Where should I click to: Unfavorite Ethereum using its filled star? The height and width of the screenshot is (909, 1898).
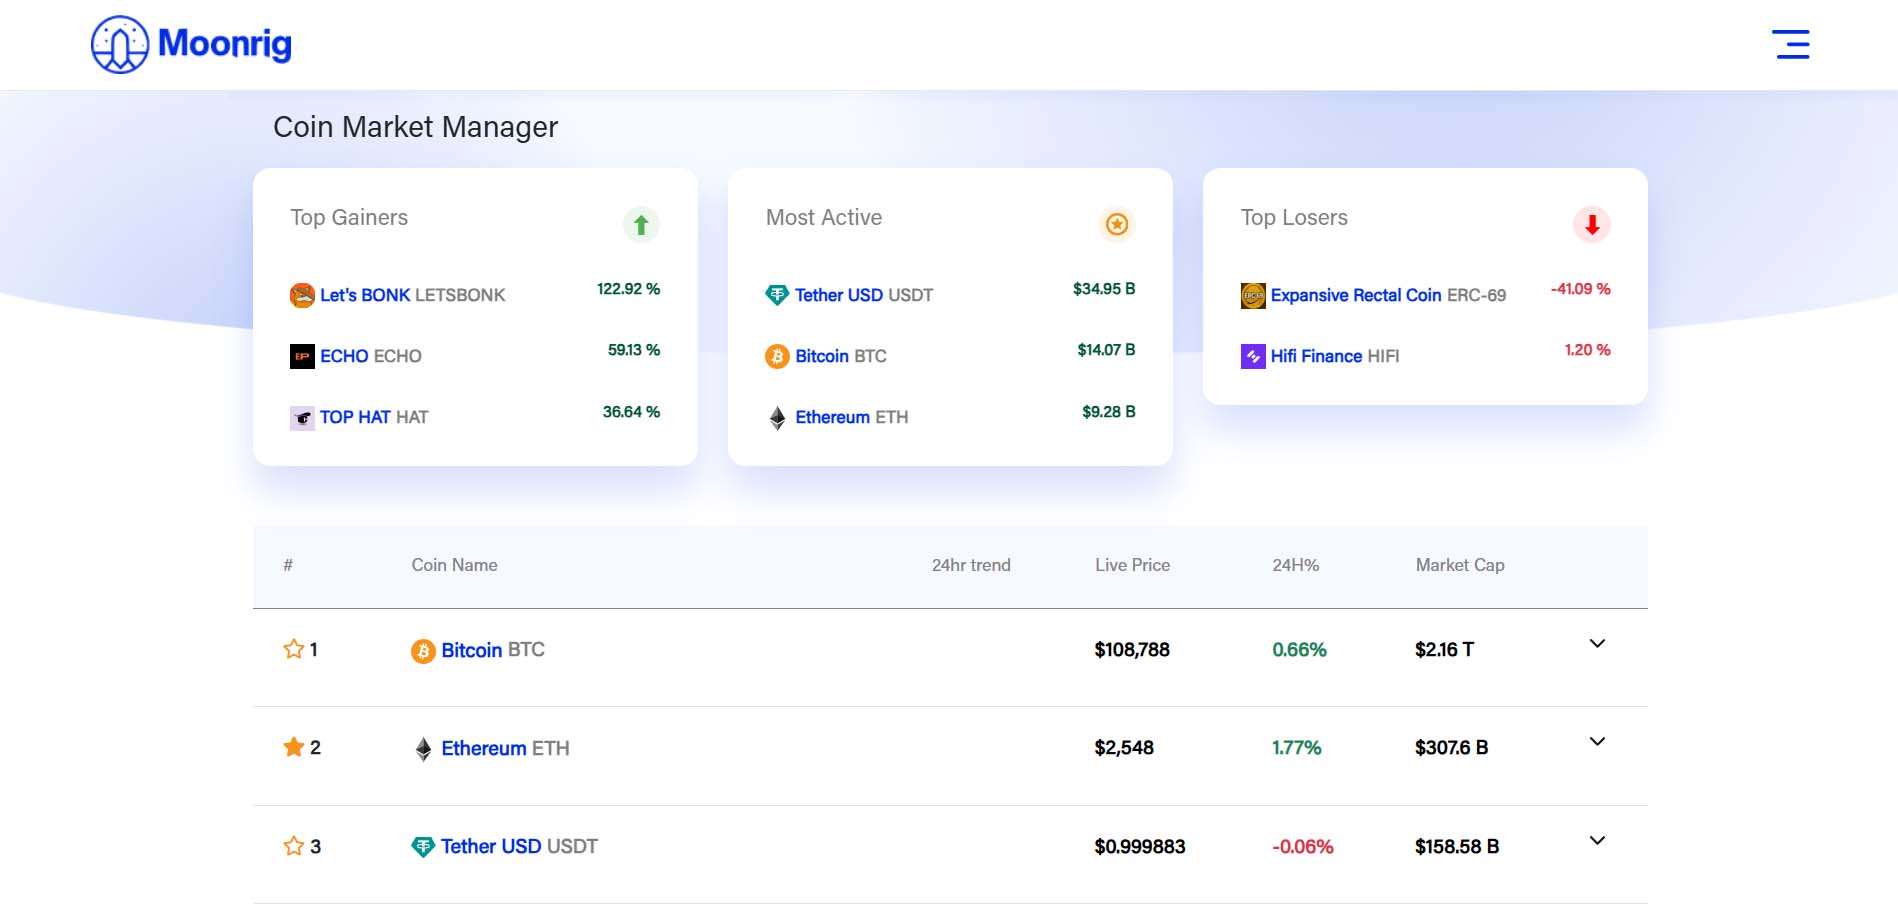pyautogui.click(x=293, y=747)
